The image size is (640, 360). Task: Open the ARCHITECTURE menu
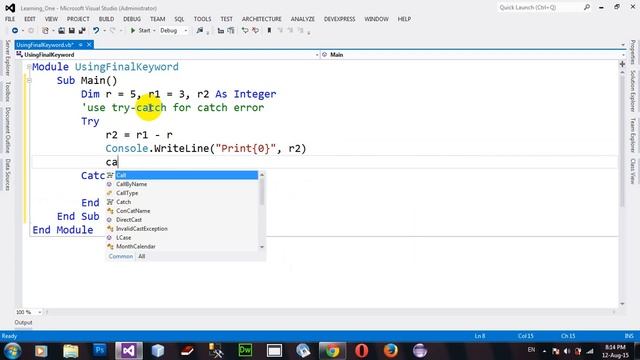click(x=262, y=19)
